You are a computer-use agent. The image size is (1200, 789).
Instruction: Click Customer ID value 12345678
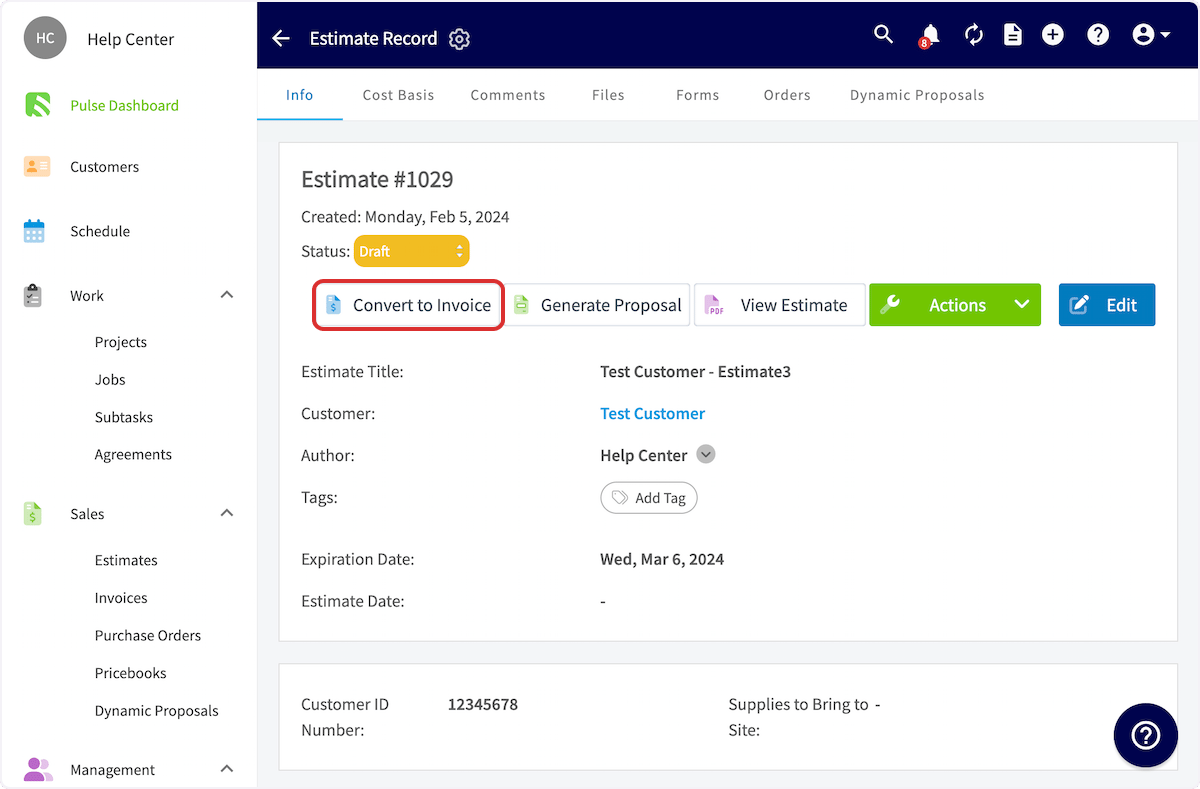(x=483, y=704)
